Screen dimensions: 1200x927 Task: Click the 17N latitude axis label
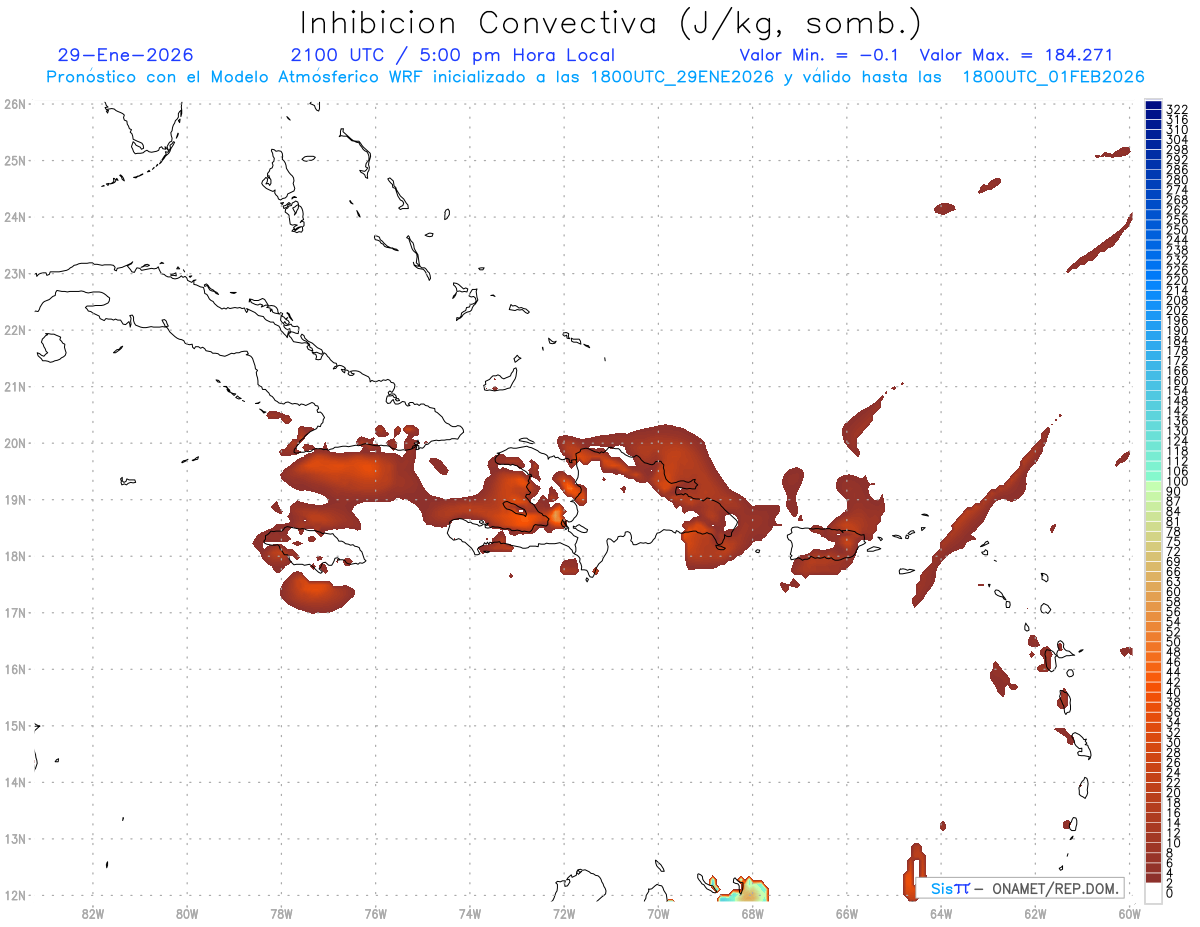click(14, 612)
